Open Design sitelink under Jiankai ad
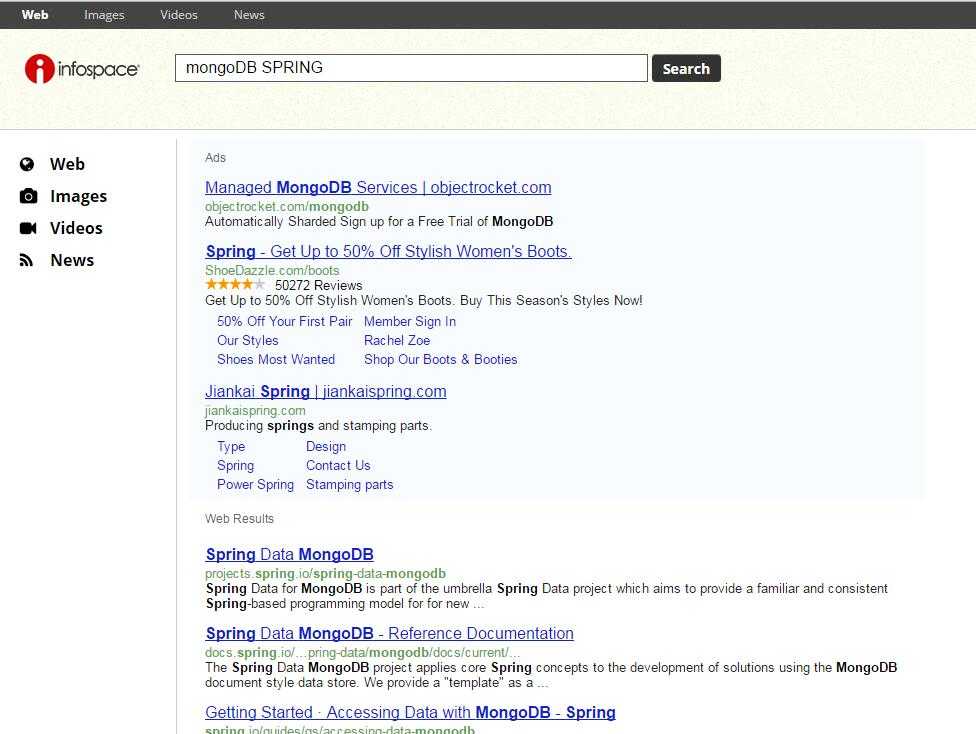The width and height of the screenshot is (976, 734). coord(326,446)
